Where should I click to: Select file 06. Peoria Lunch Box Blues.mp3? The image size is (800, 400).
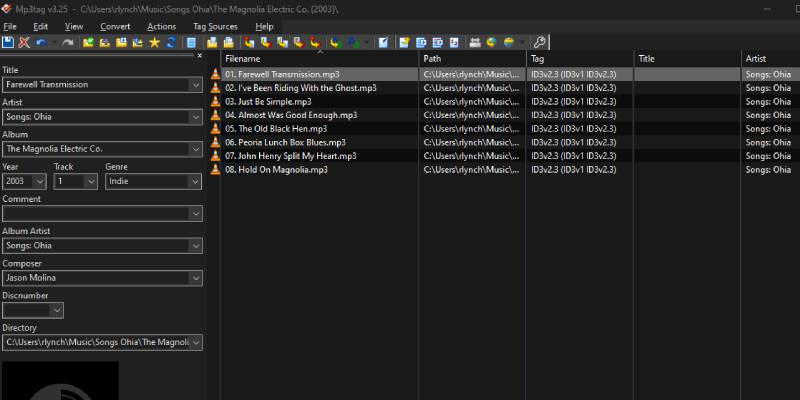[x=285, y=142]
